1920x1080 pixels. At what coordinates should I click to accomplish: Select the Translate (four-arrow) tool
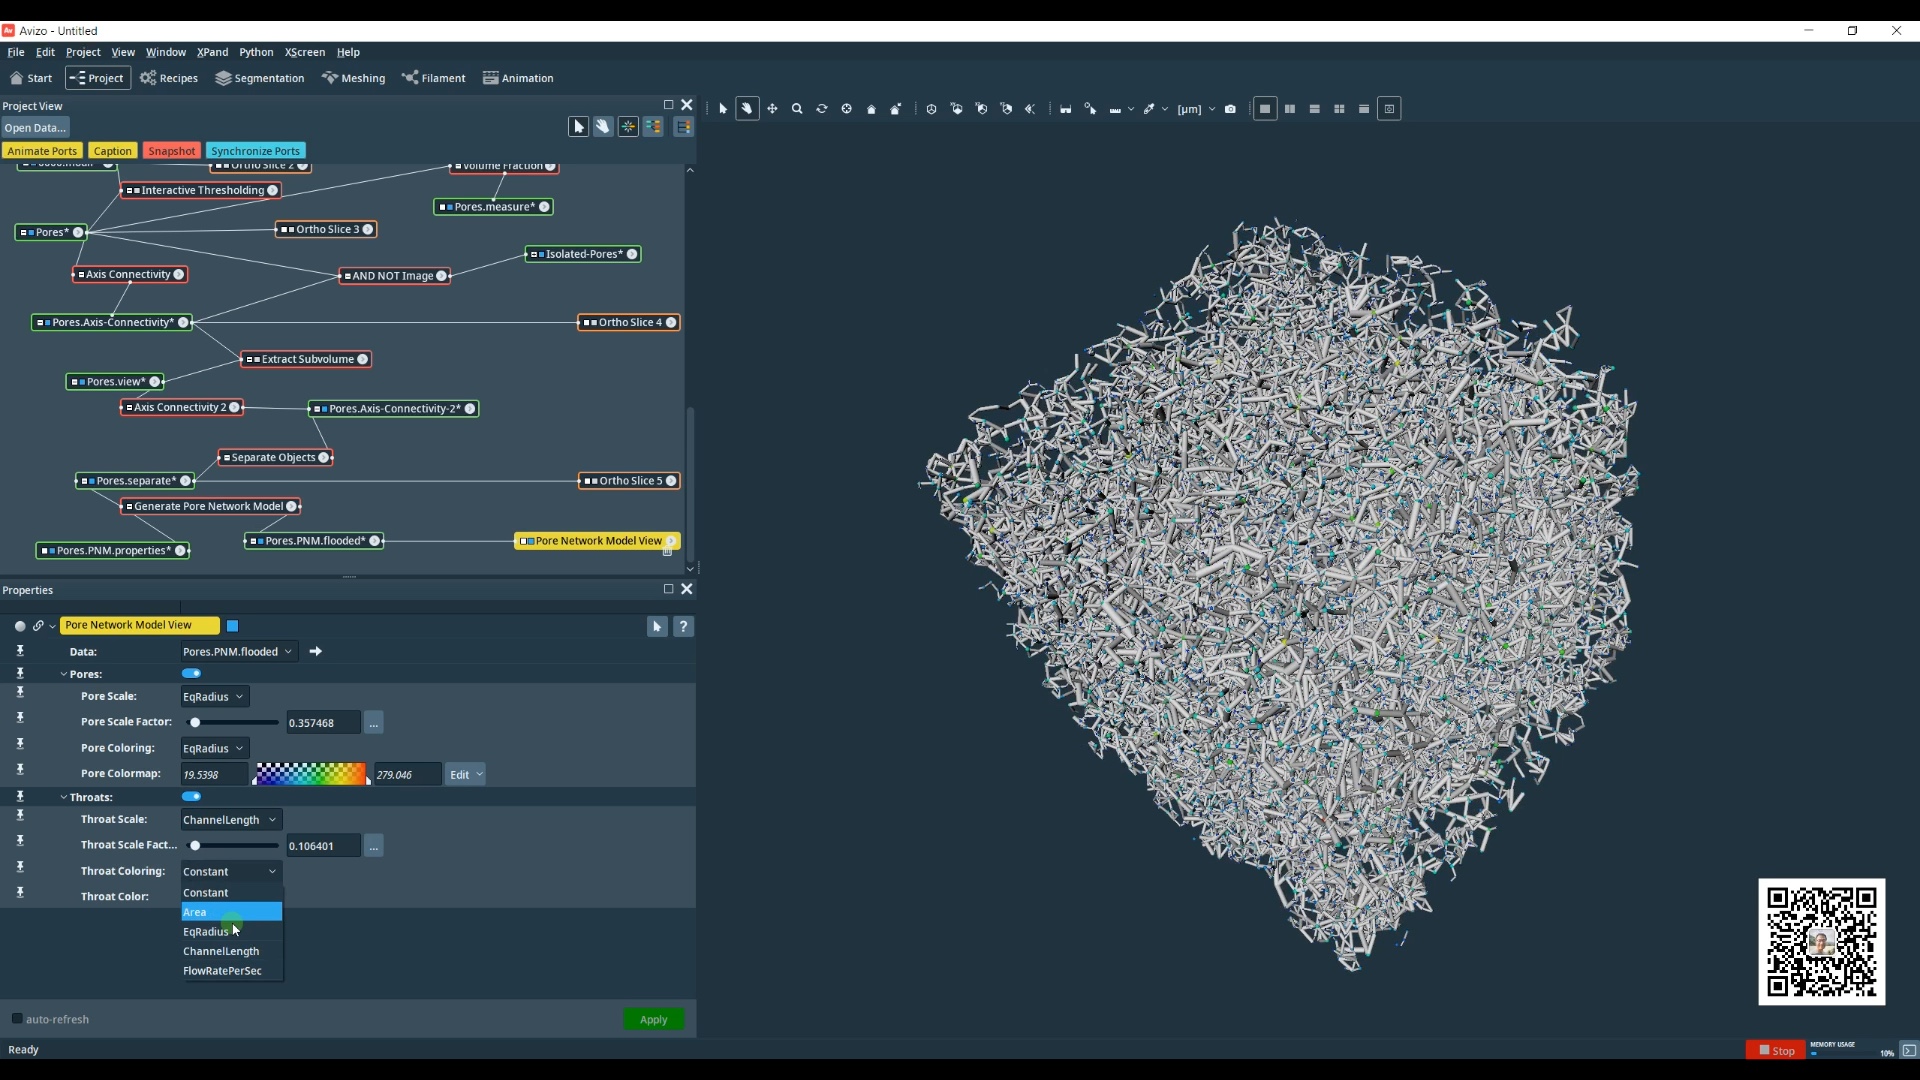[x=772, y=109]
